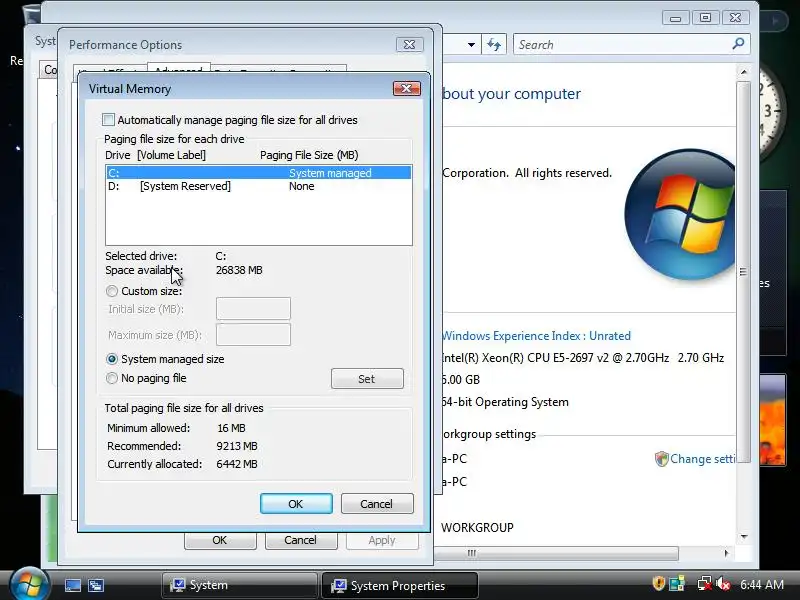The height and width of the screenshot is (600, 800).
Task: Click the vertical scrollbar thumb in System window
Action: pos(743,271)
